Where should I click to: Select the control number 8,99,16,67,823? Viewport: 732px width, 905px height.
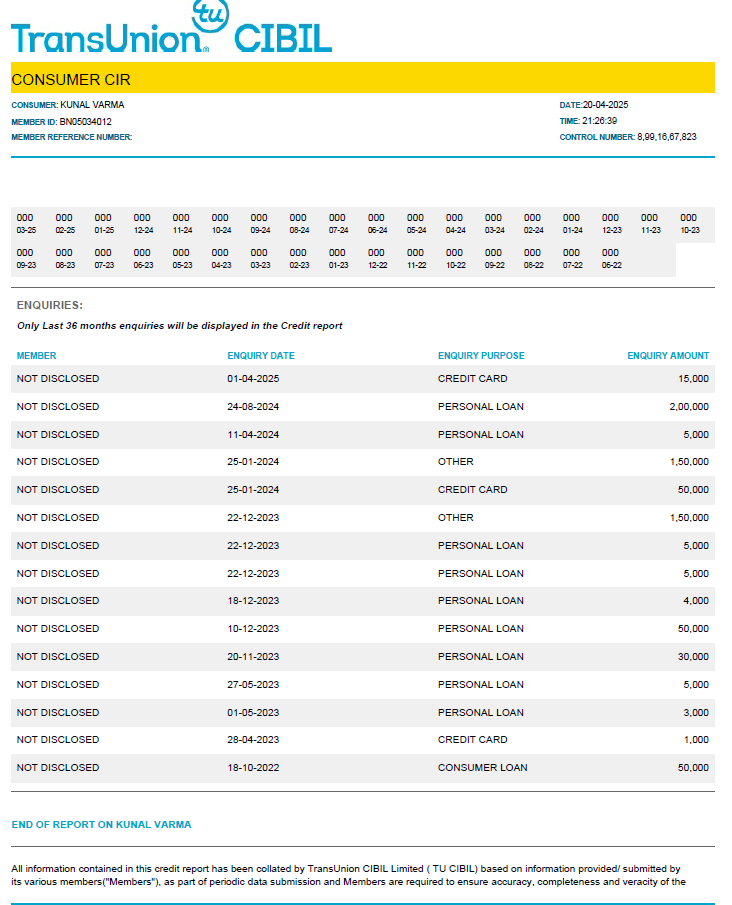coord(667,137)
